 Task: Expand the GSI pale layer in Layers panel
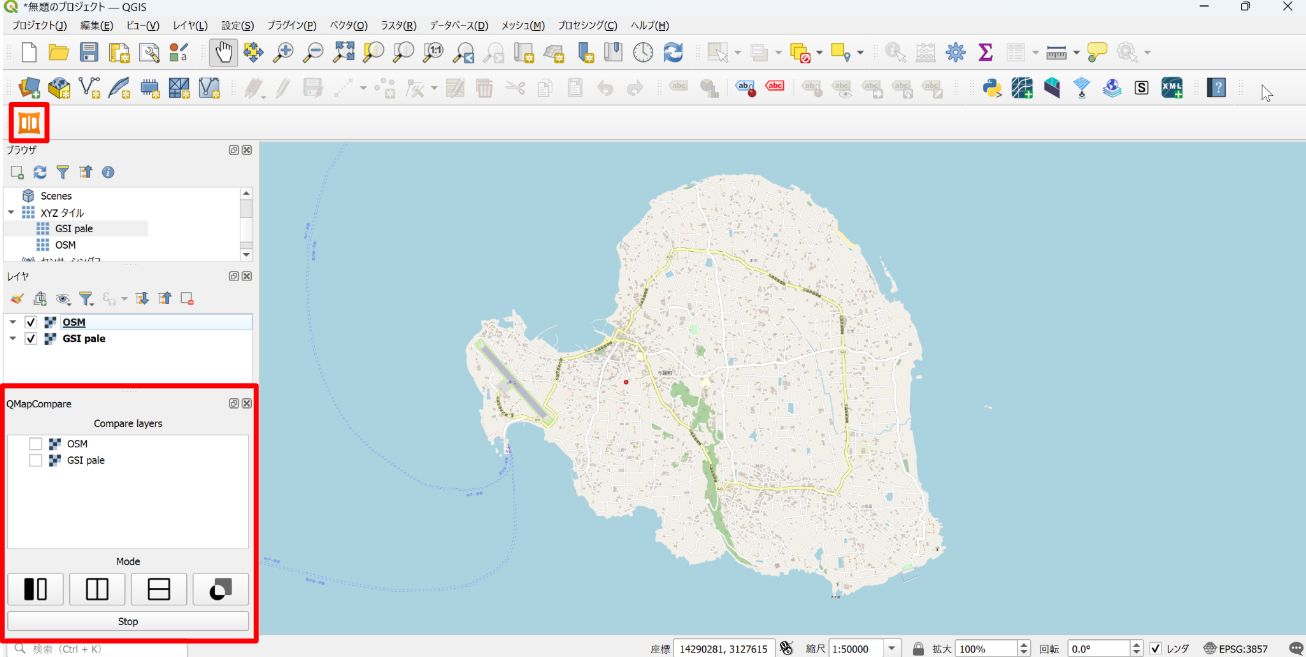(12, 338)
